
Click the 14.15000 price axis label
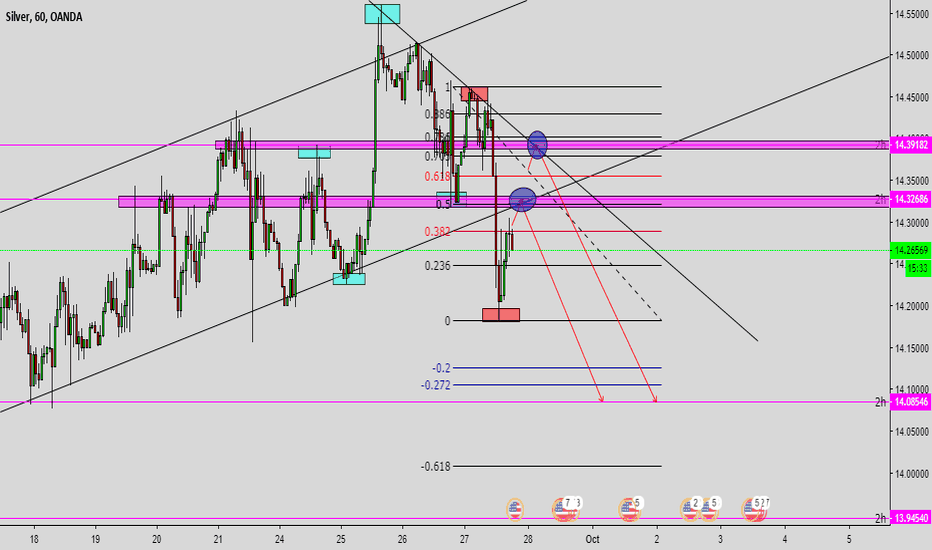click(x=912, y=348)
